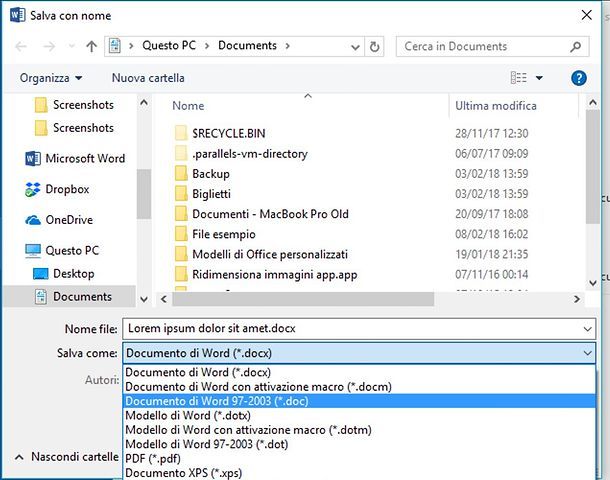The width and height of the screenshot is (610, 480).
Task: Click the Desktop icon in sidebar
Action: (40, 274)
